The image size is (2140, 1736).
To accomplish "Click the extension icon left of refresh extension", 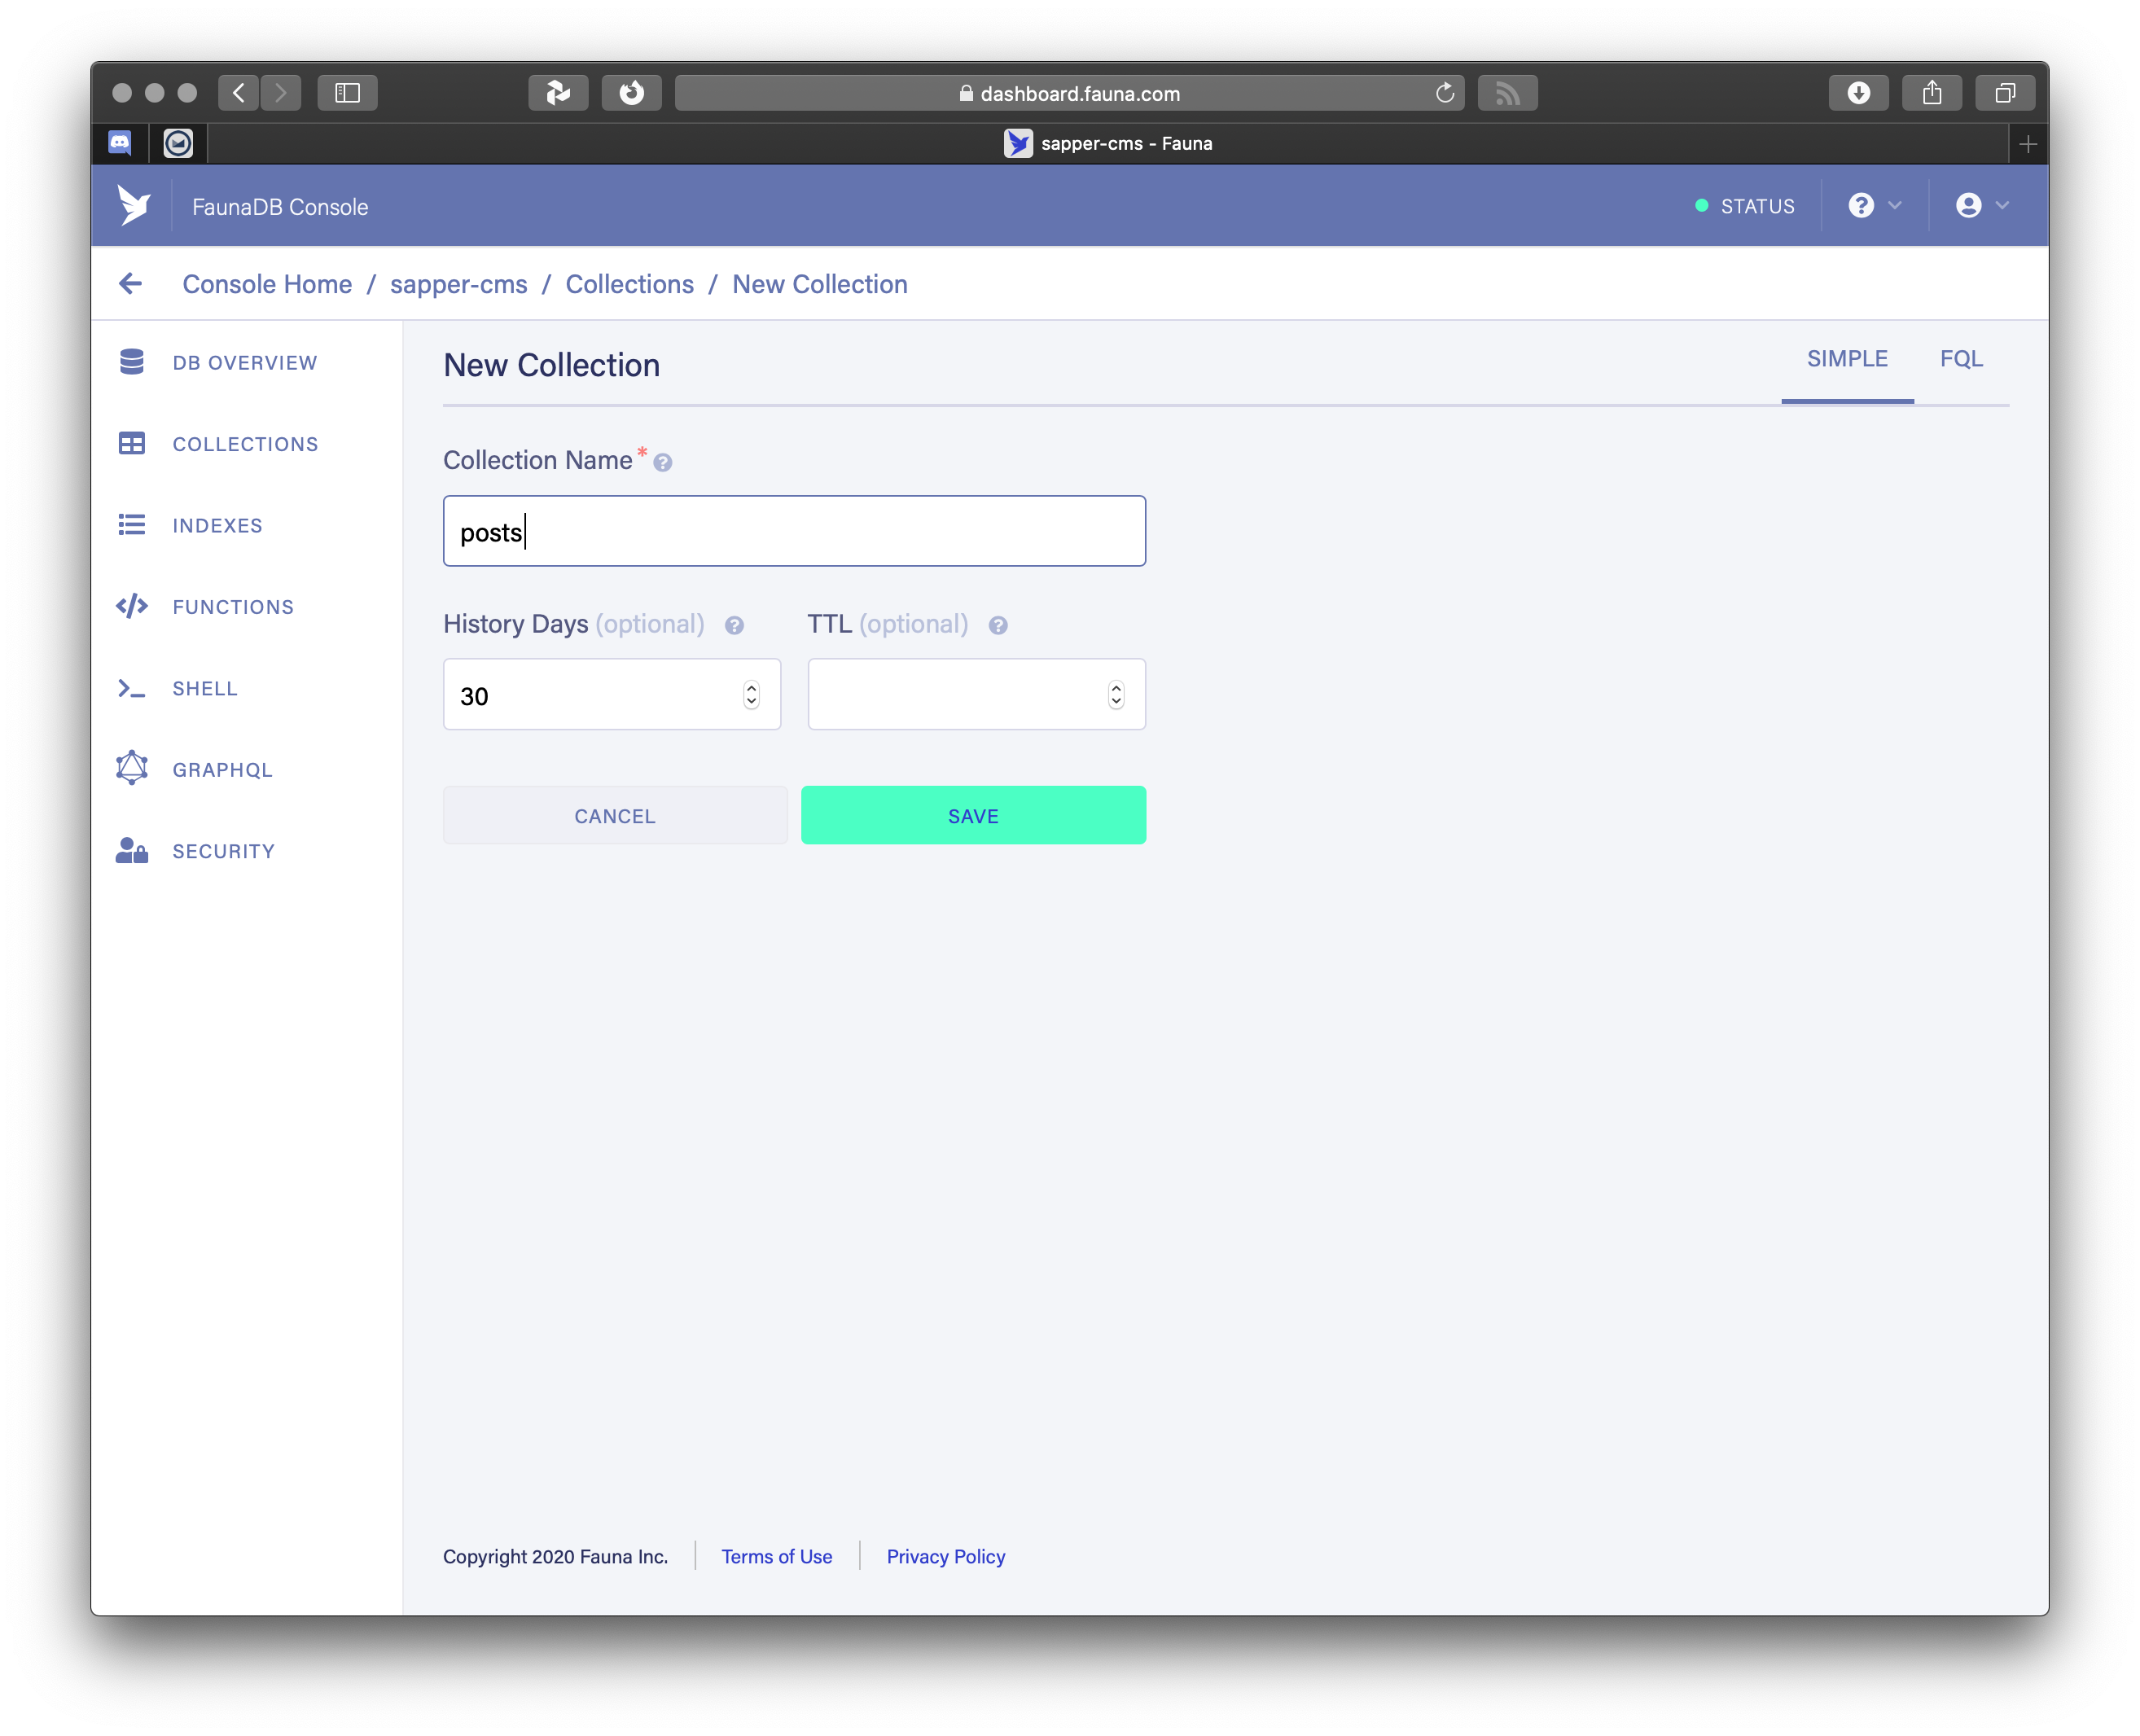I will click(x=558, y=93).
